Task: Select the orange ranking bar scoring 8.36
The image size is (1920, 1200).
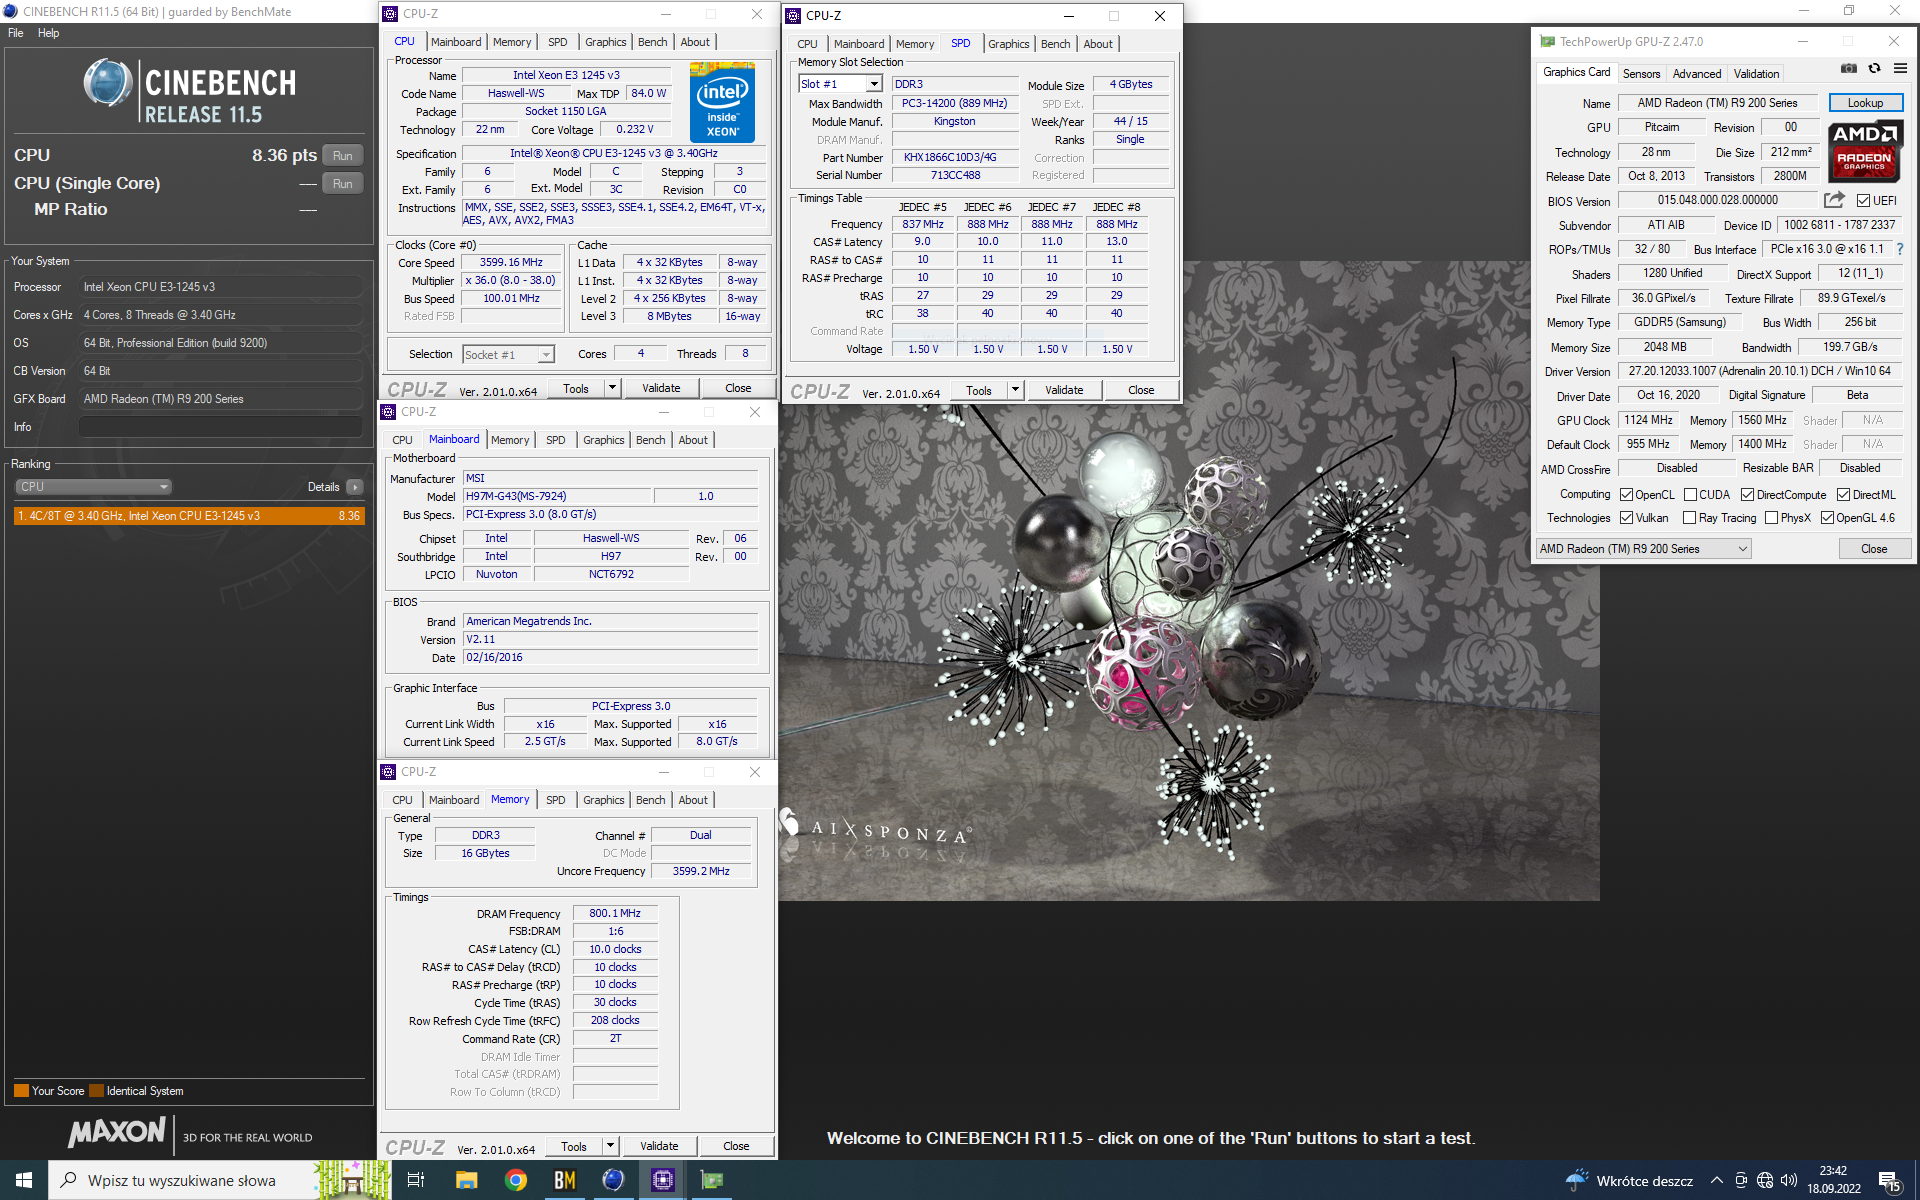Action: [x=188, y=516]
